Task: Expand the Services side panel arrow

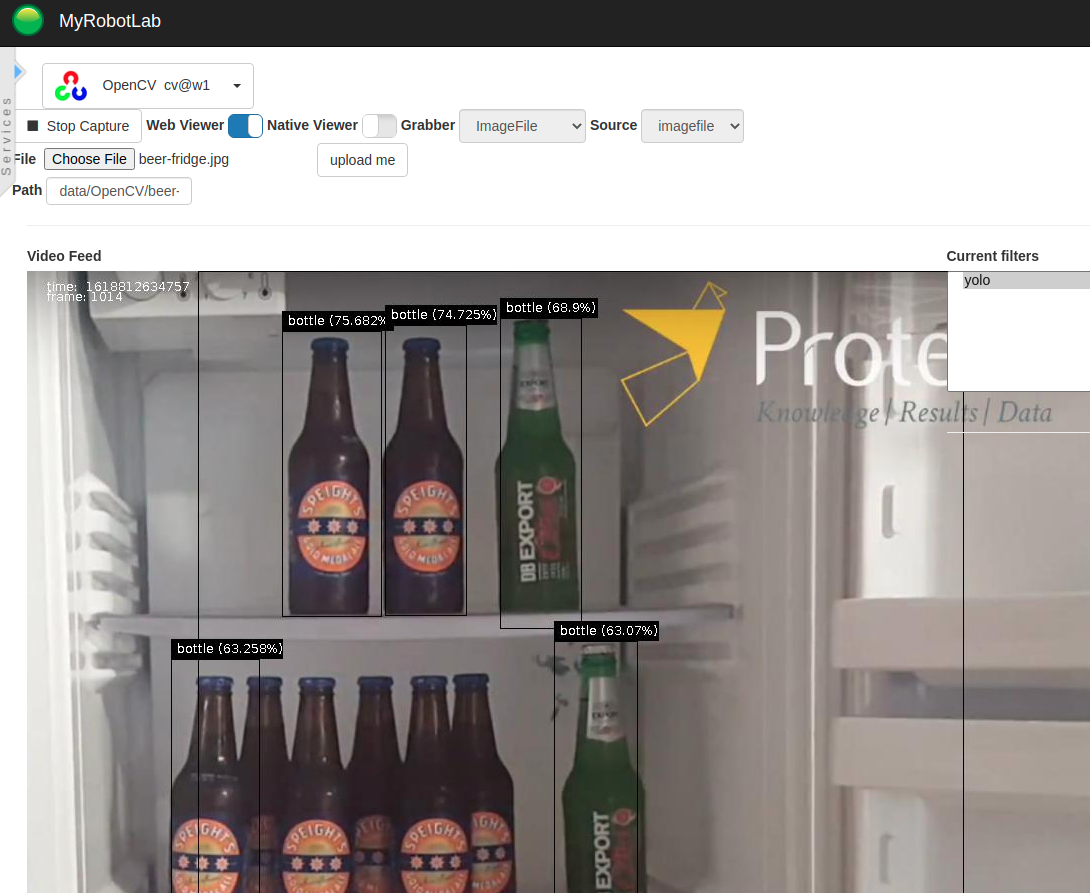Action: click(x=19, y=71)
